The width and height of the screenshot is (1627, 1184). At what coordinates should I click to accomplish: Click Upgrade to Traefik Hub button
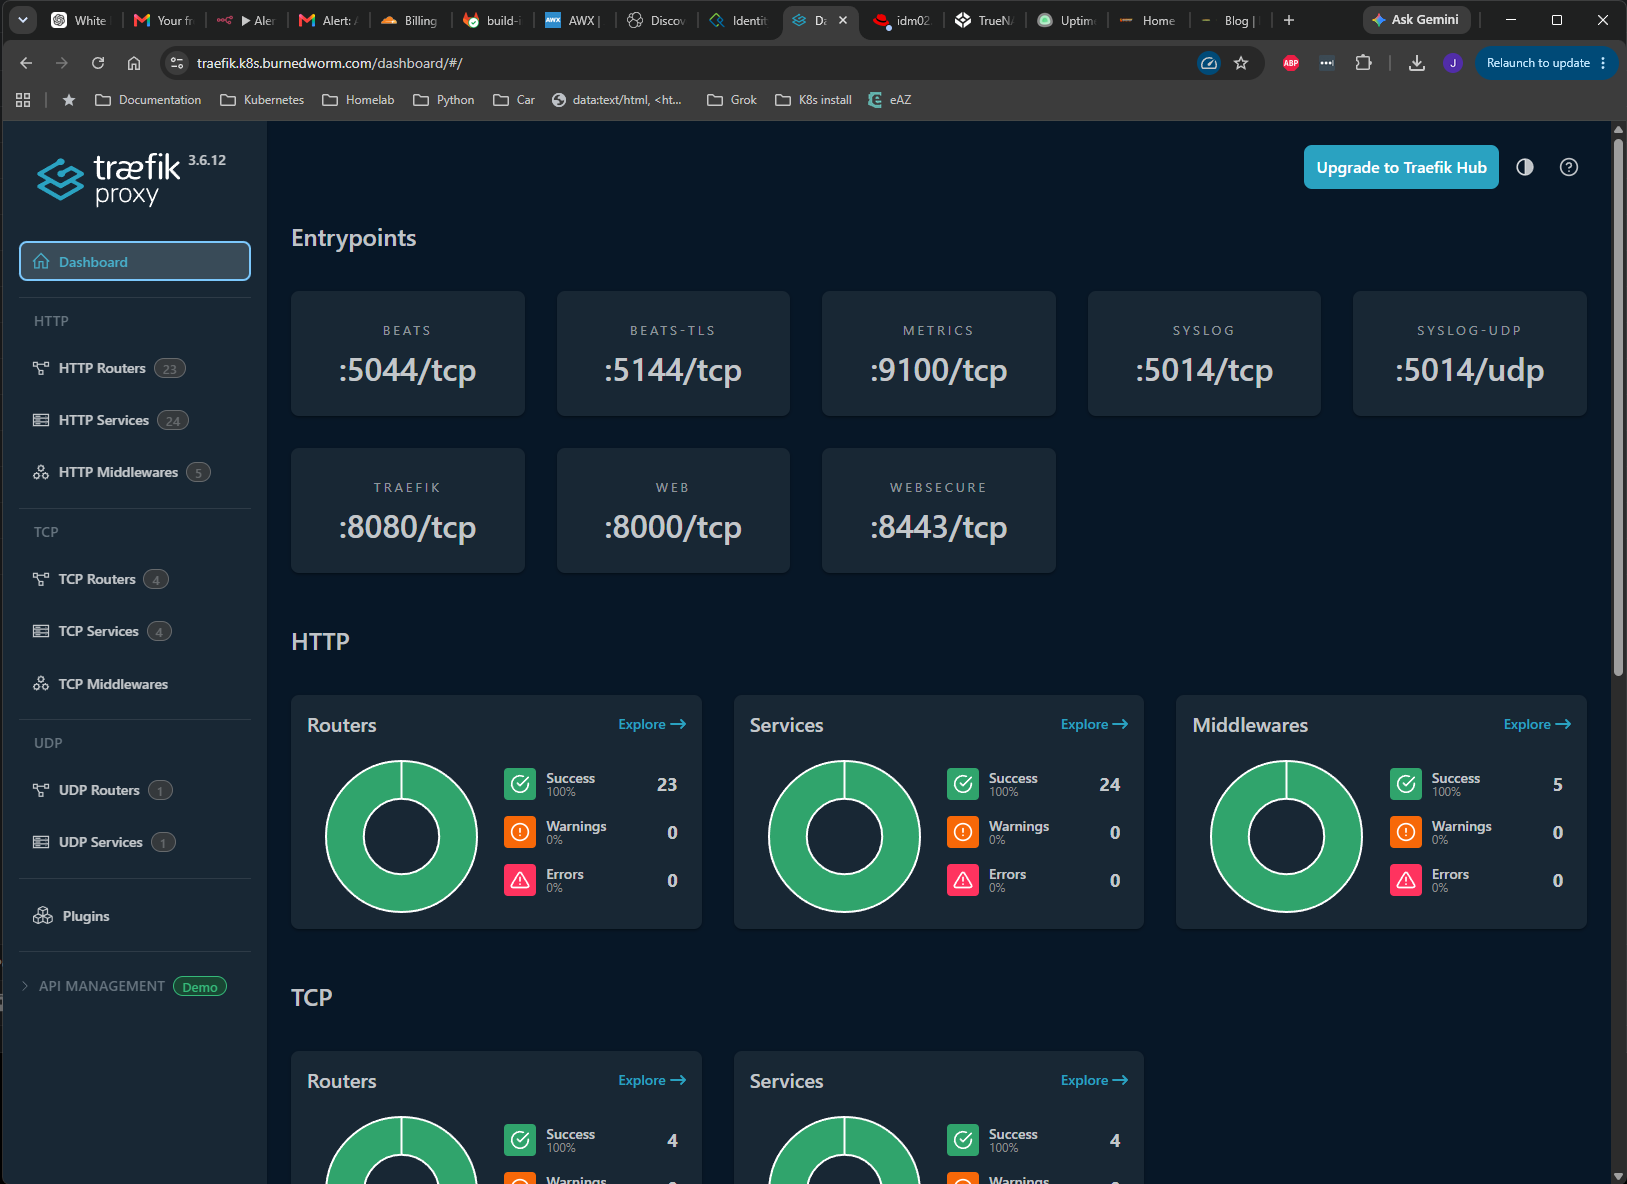tap(1401, 167)
